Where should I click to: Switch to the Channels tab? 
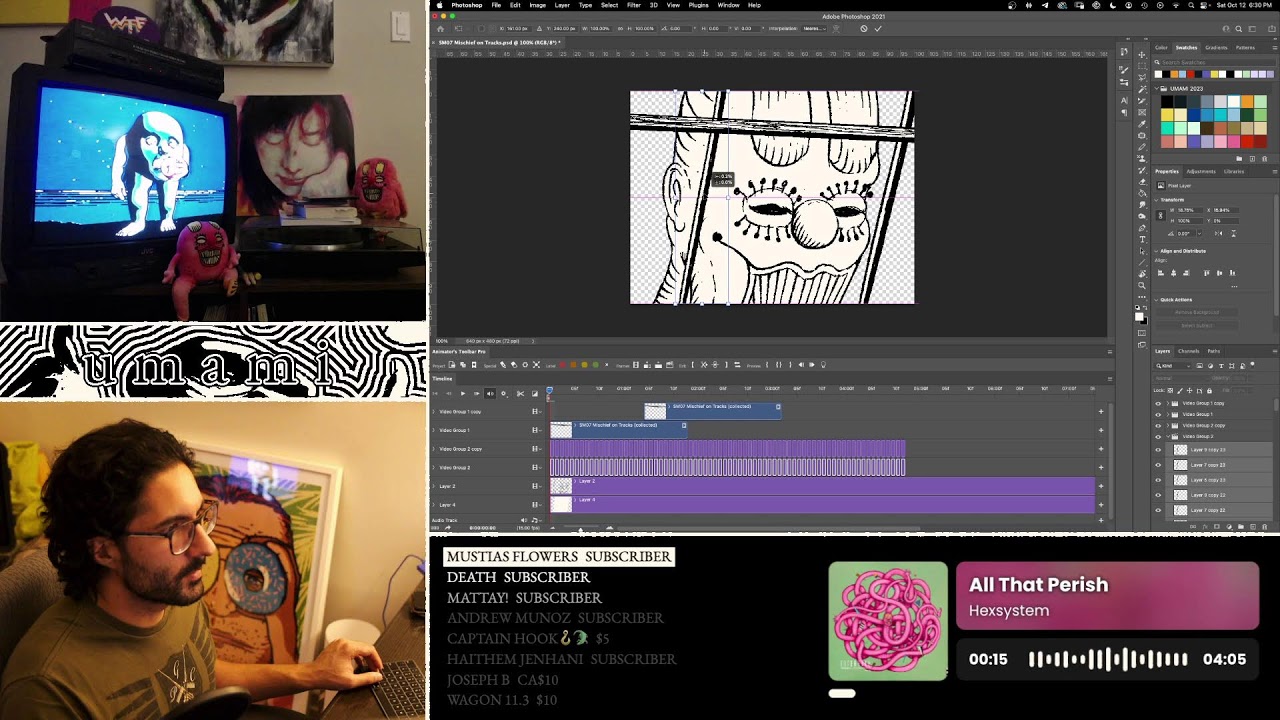[x=1188, y=351]
